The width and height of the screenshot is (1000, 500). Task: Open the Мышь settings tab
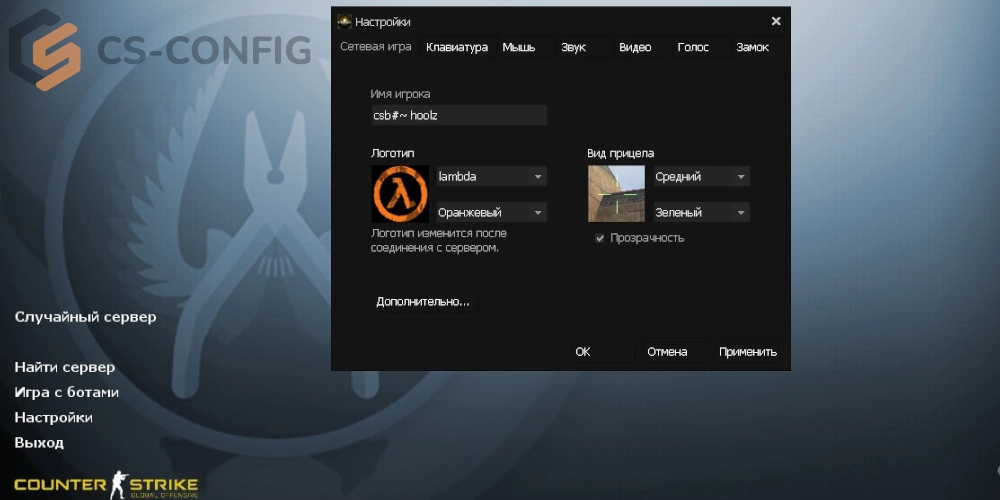point(519,47)
